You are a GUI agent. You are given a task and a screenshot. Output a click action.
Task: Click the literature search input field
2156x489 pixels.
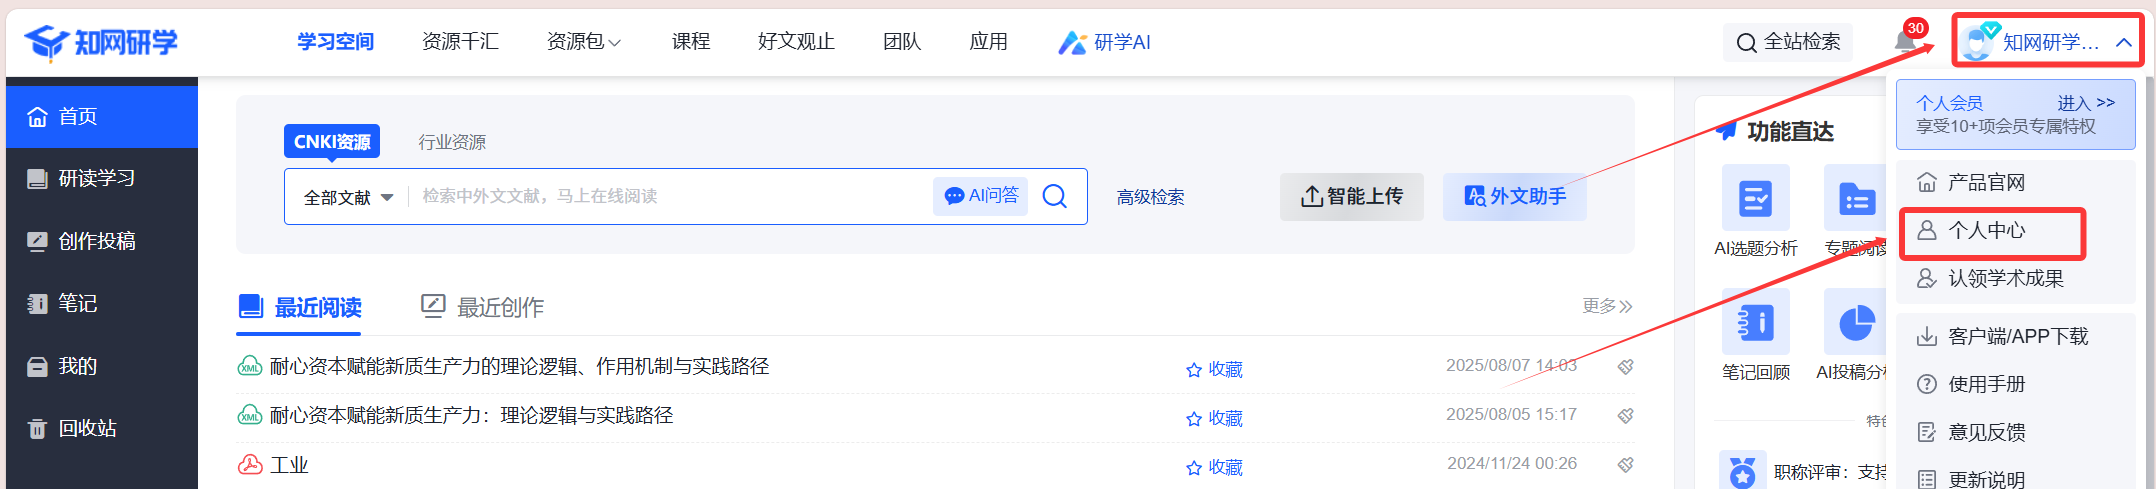click(x=670, y=196)
